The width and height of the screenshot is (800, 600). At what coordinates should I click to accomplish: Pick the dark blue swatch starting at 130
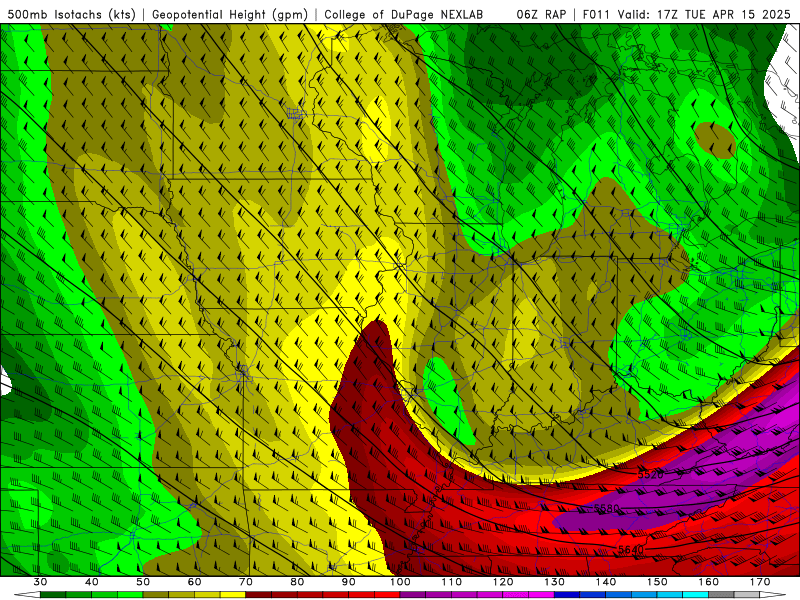point(567,595)
